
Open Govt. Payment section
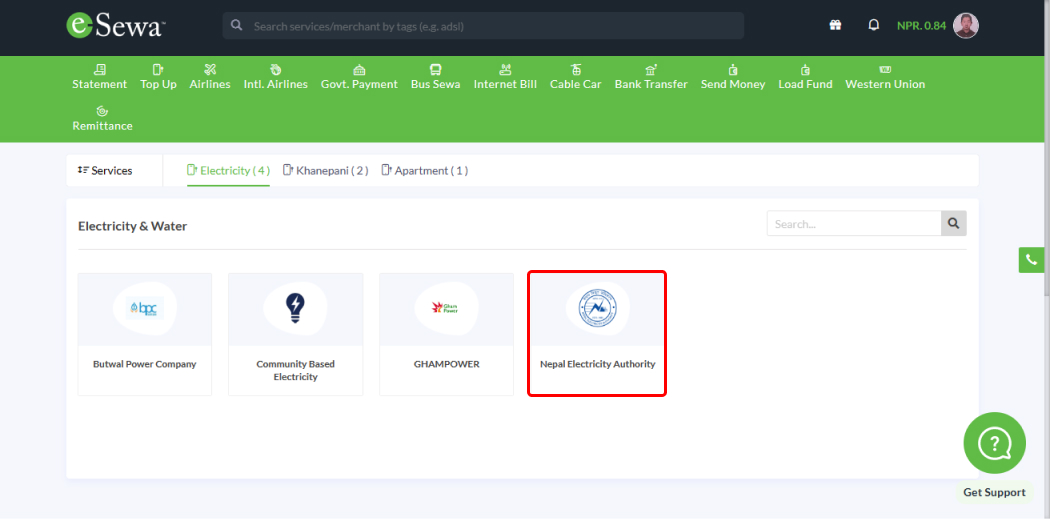pos(359,77)
